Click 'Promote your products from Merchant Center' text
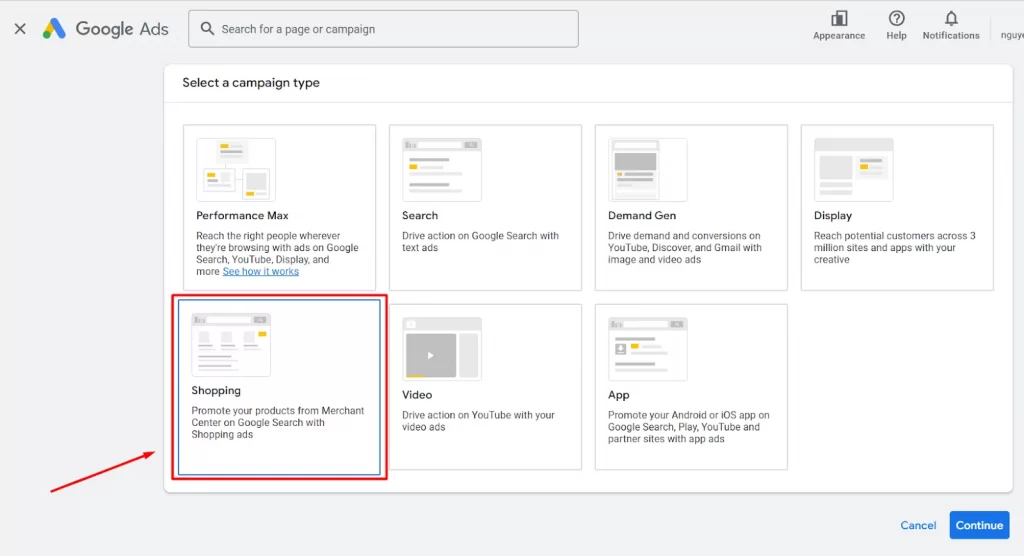This screenshot has height=556, width=1024. pyautogui.click(x=278, y=423)
